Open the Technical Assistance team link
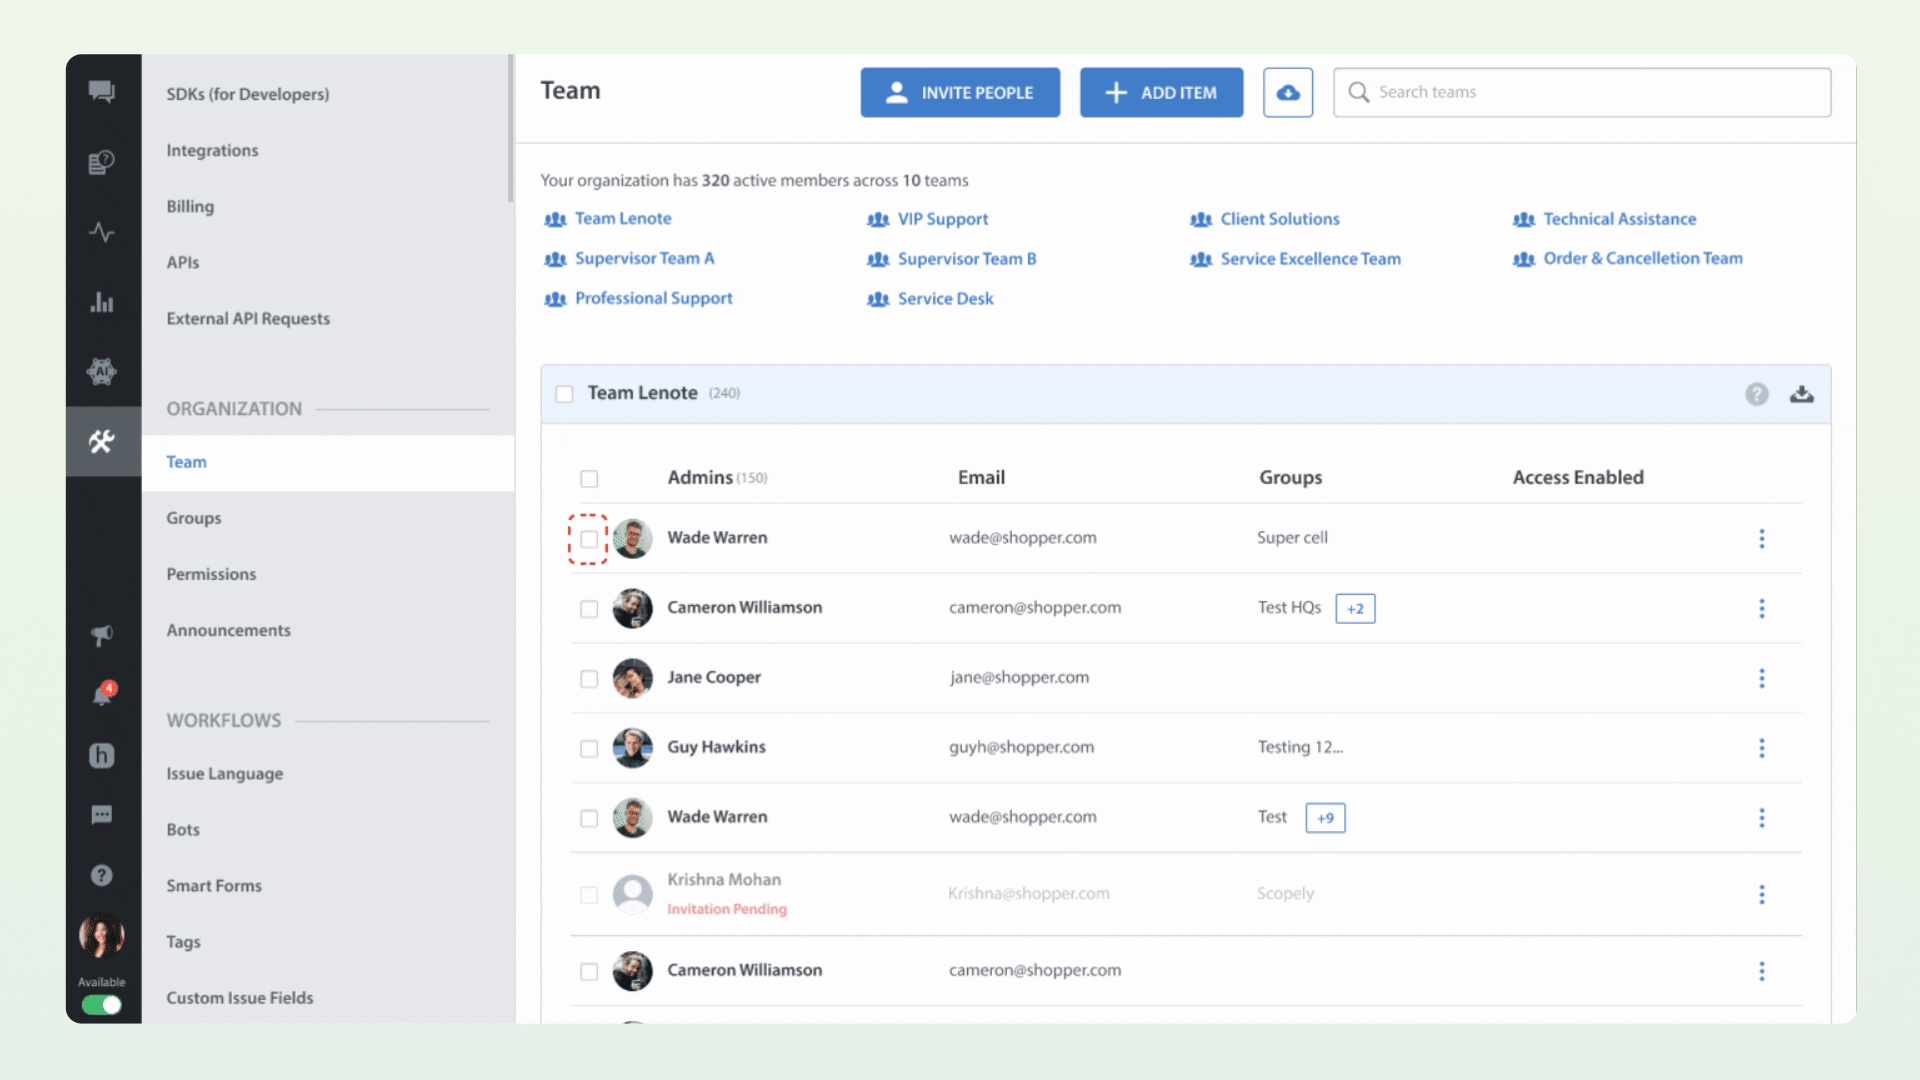The image size is (1920, 1080). click(1619, 218)
